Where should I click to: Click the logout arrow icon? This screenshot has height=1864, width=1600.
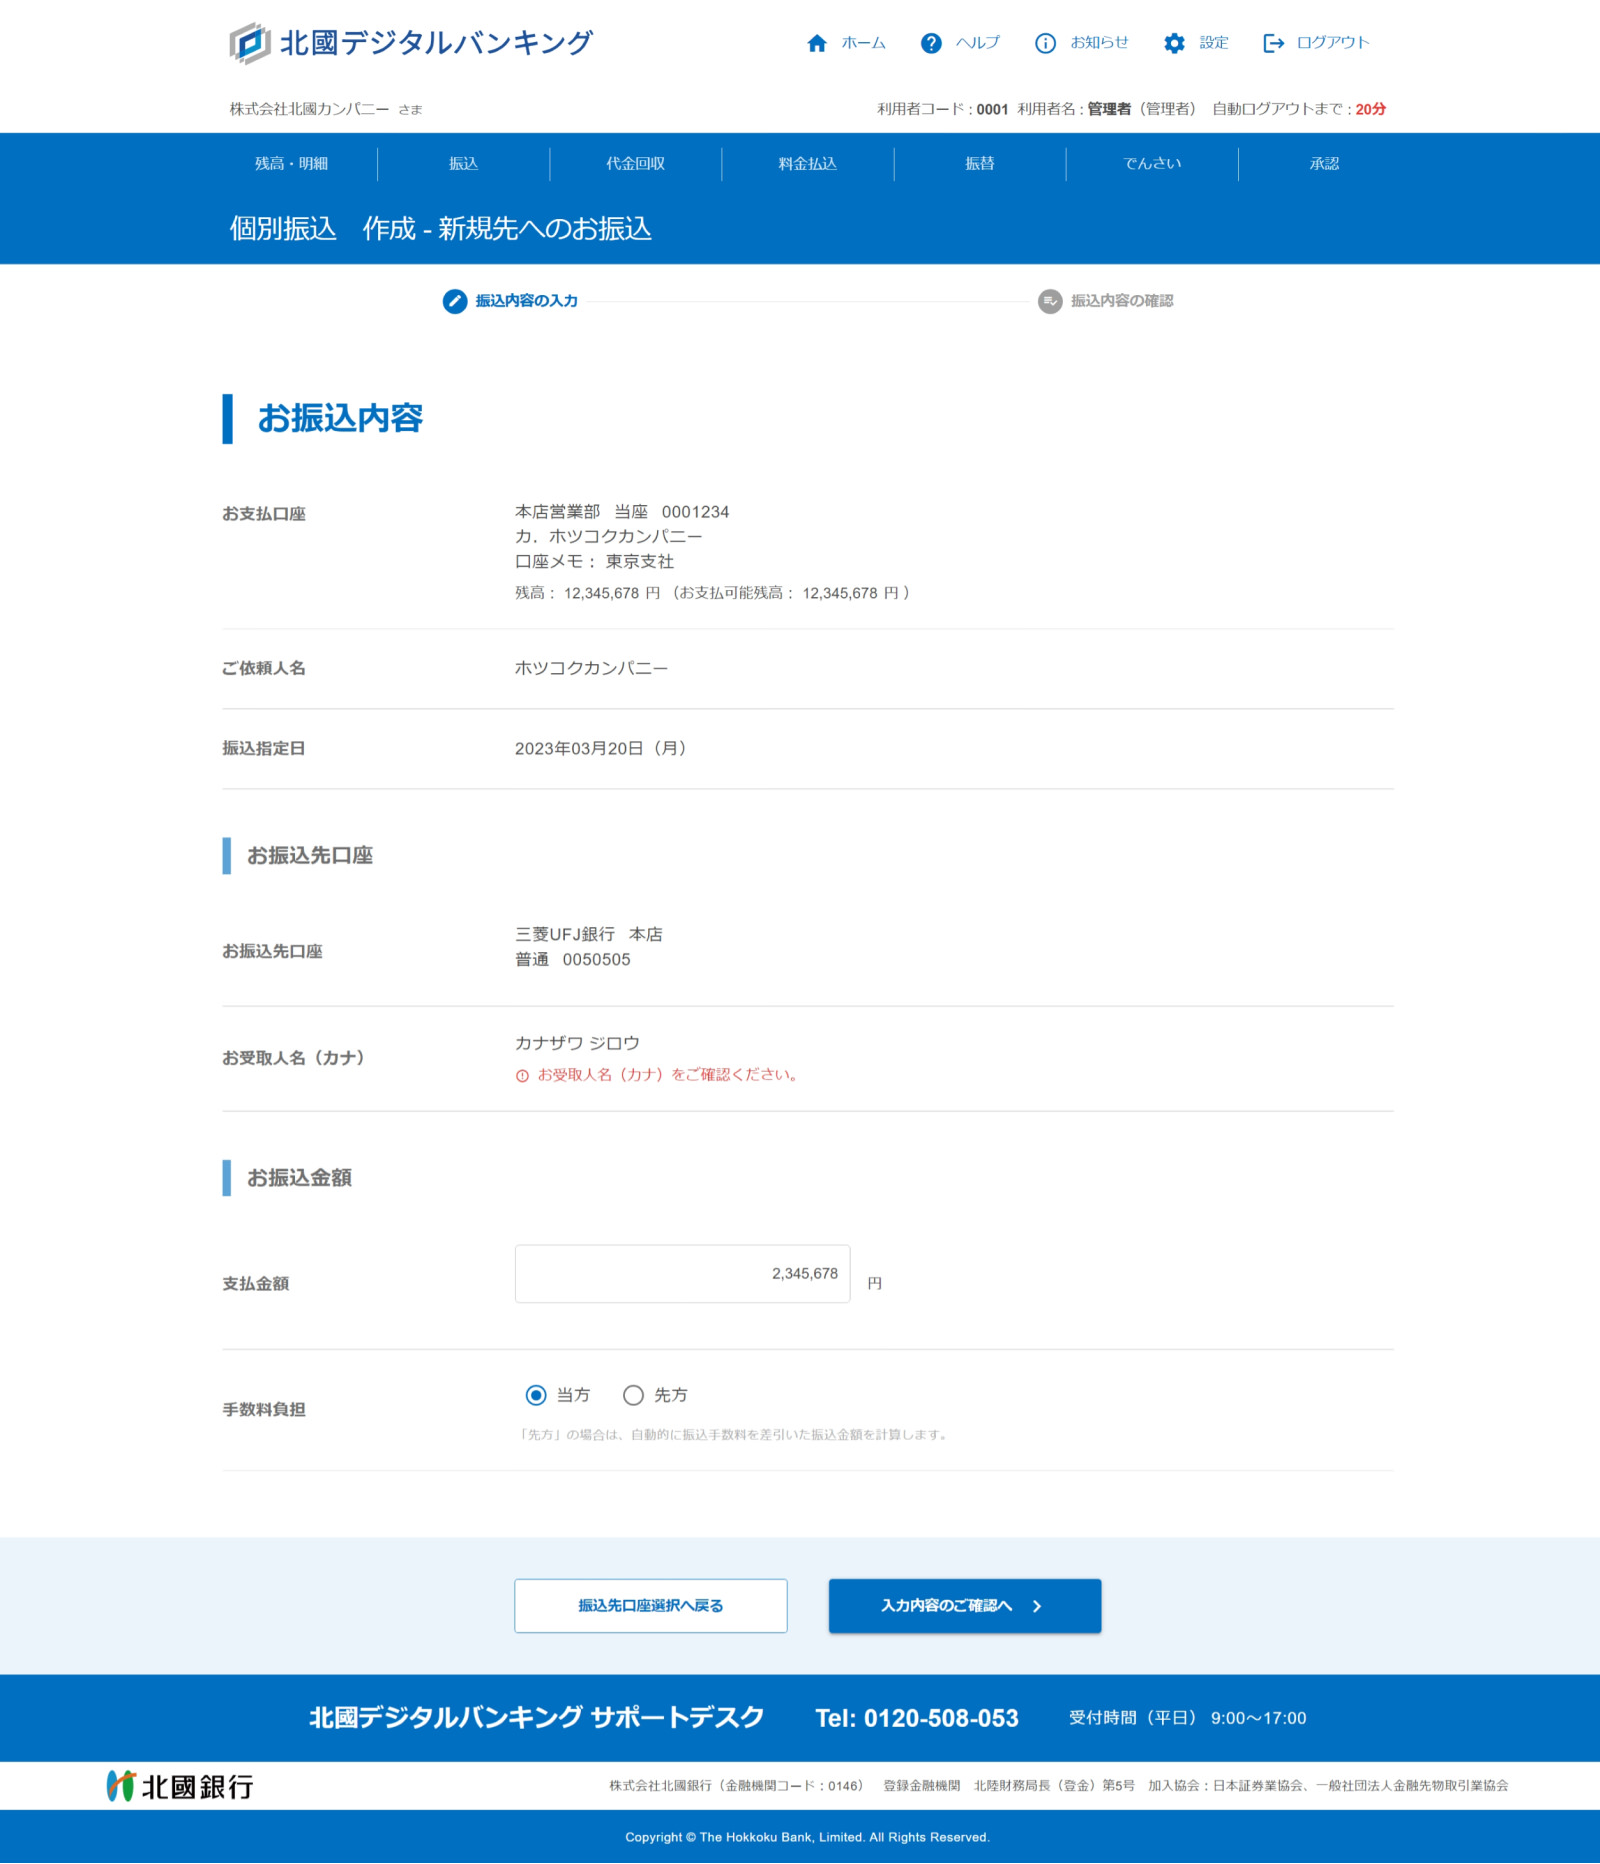click(1273, 43)
